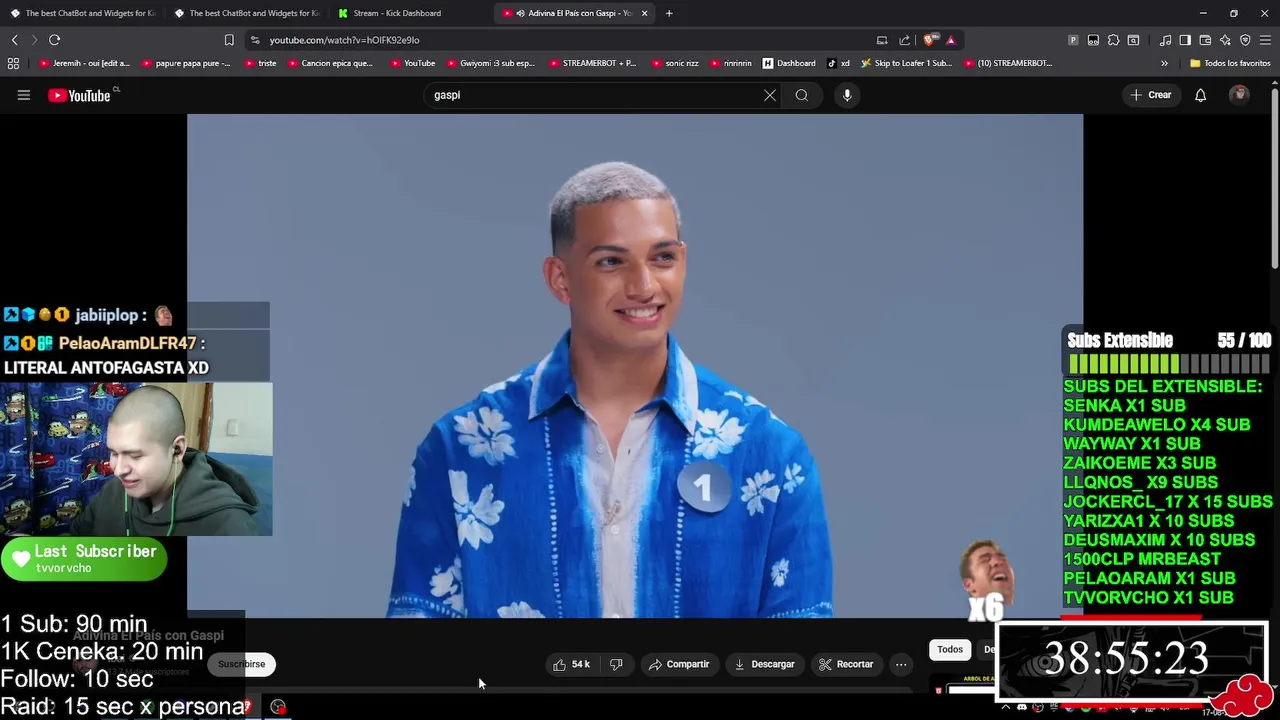1280x720 pixels.
Task: Click Descargar to download the video
Action: 765,664
